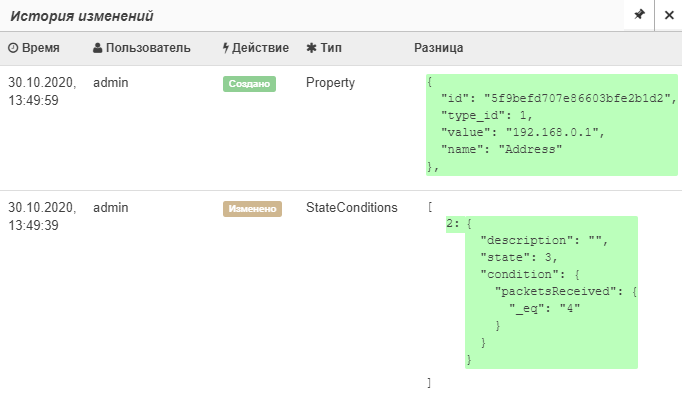Click the StateConditions type cell
Screen dimensions: 682x393
tap(351, 207)
